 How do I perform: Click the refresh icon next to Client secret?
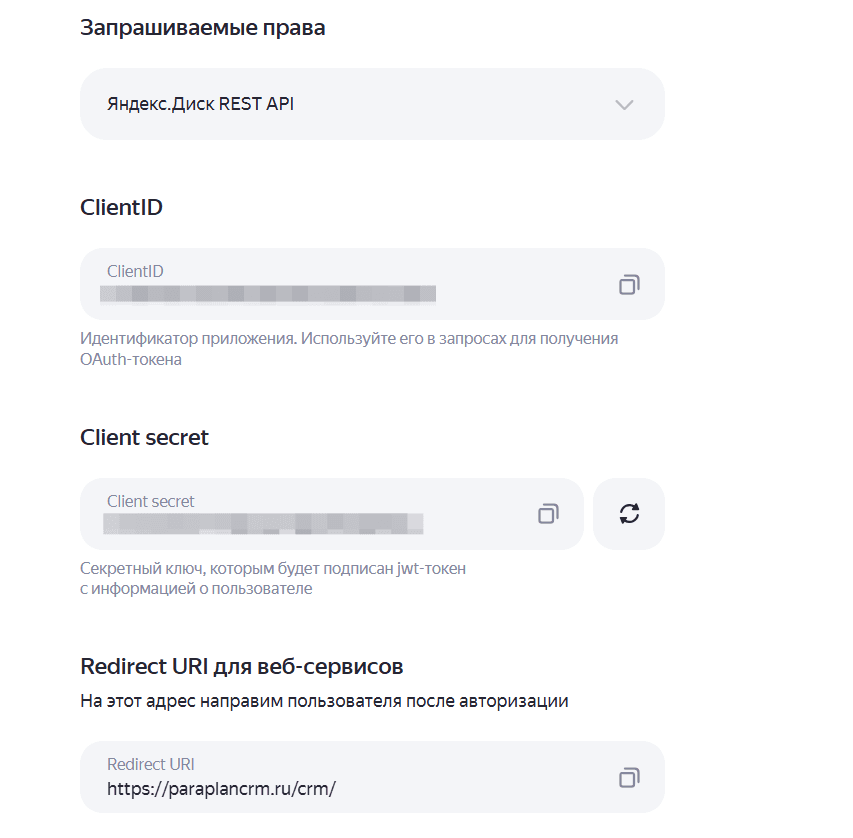click(x=628, y=513)
